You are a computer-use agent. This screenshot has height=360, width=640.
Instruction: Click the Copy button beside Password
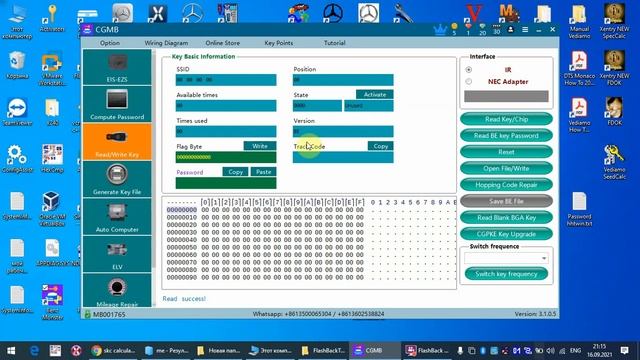click(x=236, y=172)
